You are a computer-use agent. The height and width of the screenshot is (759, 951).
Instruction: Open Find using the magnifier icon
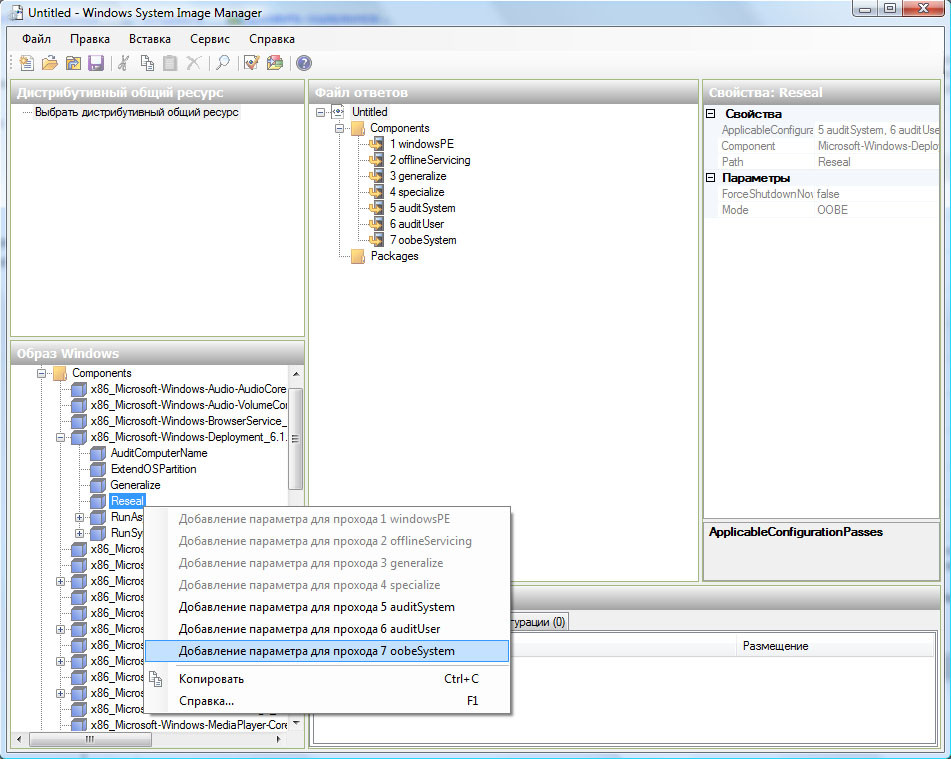[222, 63]
